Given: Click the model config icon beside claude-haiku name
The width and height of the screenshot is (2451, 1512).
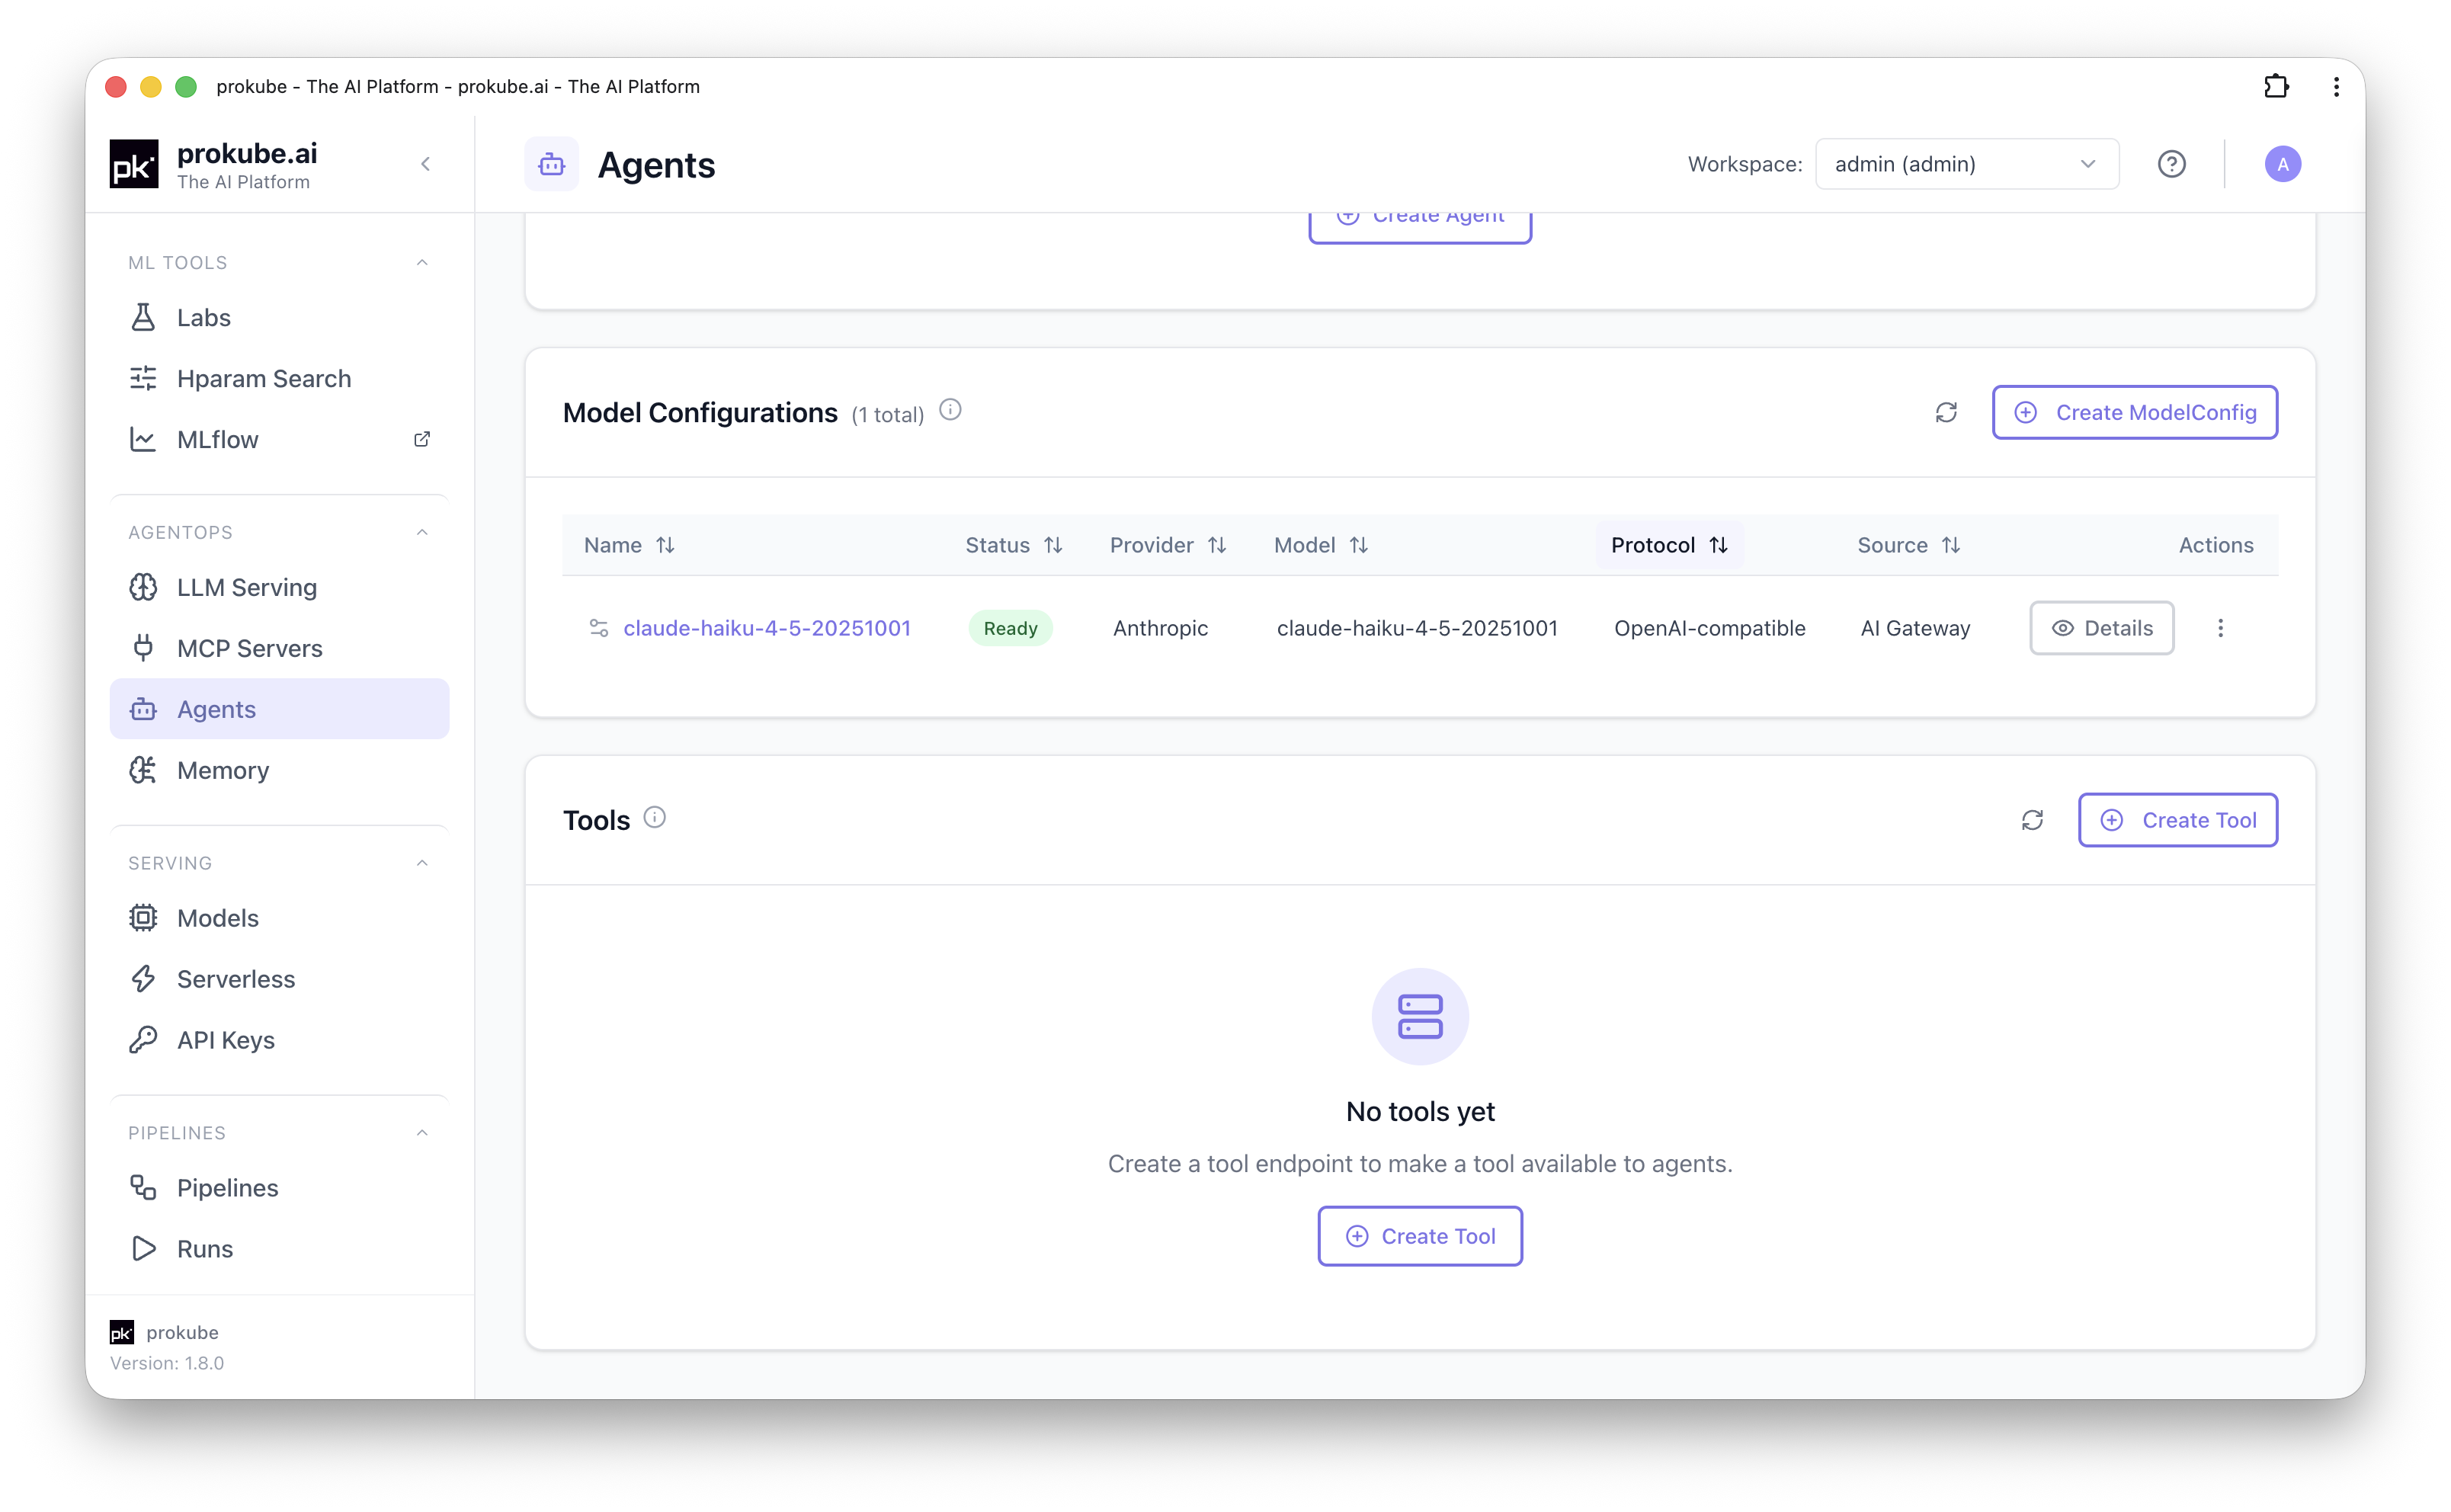Looking at the screenshot, I should [x=598, y=628].
